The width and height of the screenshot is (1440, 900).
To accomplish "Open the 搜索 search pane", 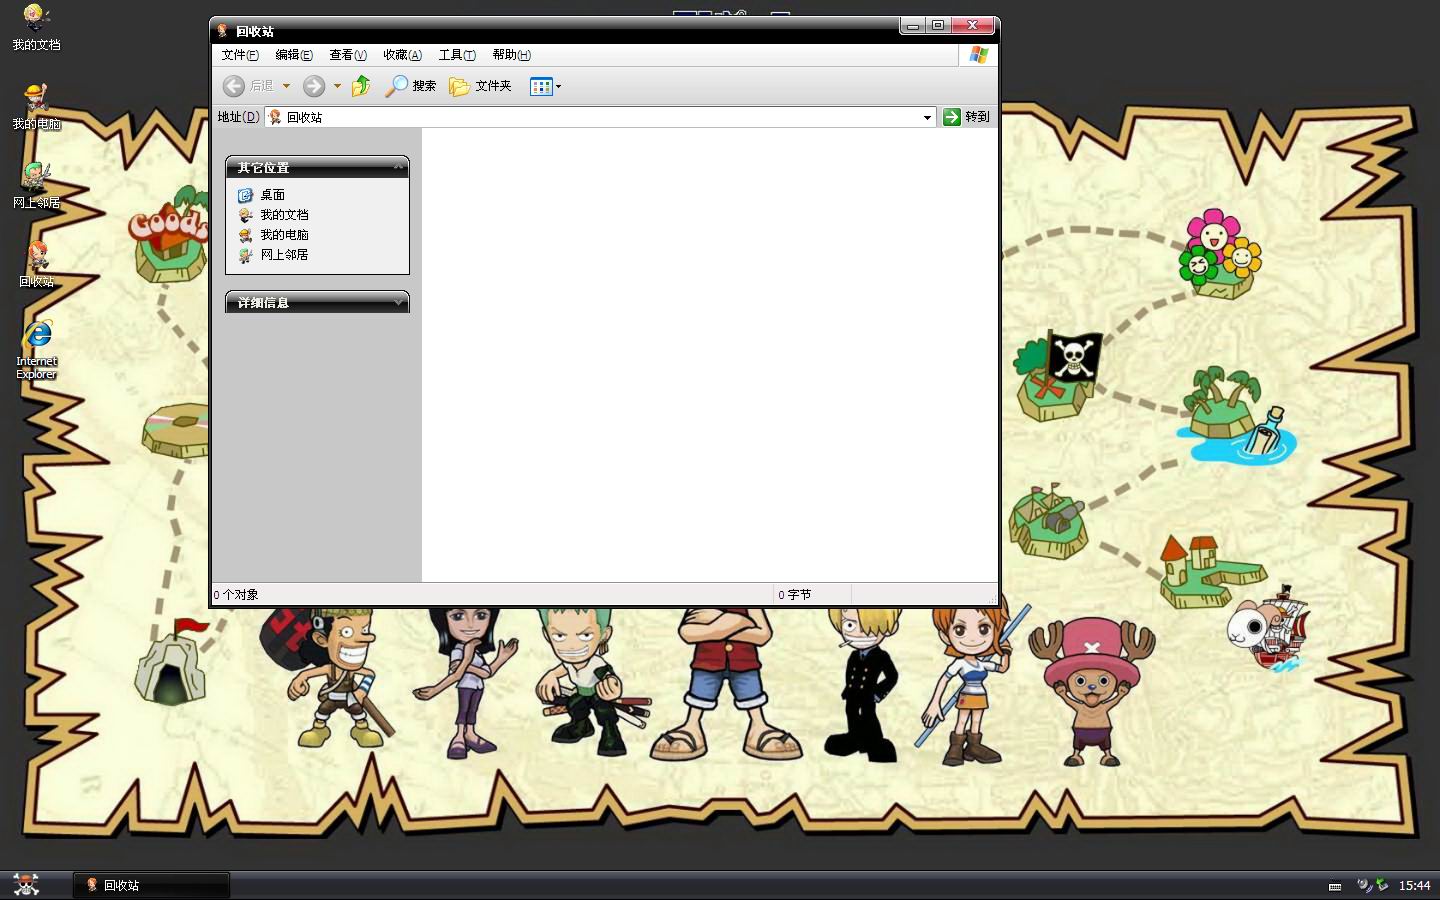I will pyautogui.click(x=410, y=86).
